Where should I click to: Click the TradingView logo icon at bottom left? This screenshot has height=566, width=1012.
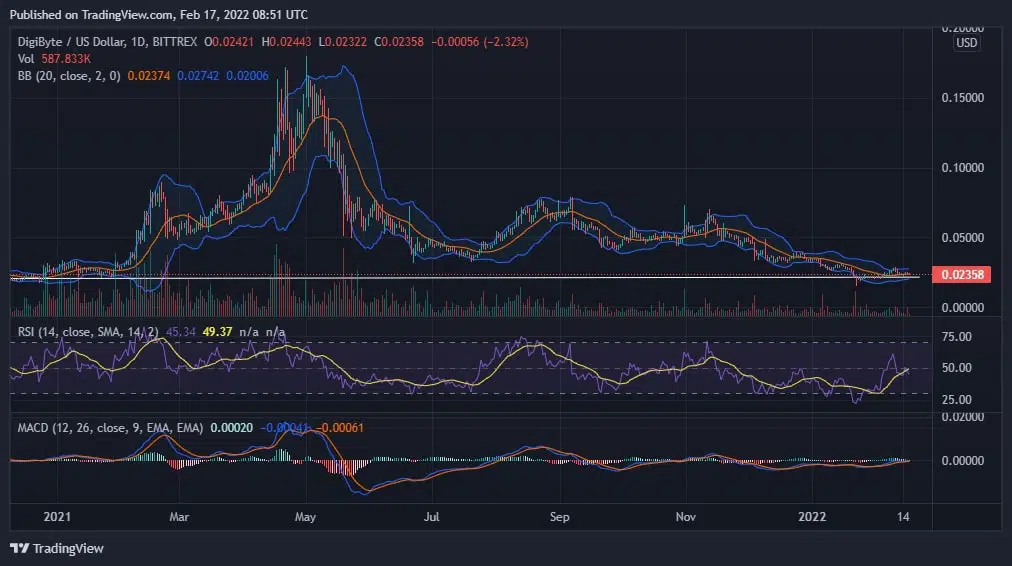19,548
